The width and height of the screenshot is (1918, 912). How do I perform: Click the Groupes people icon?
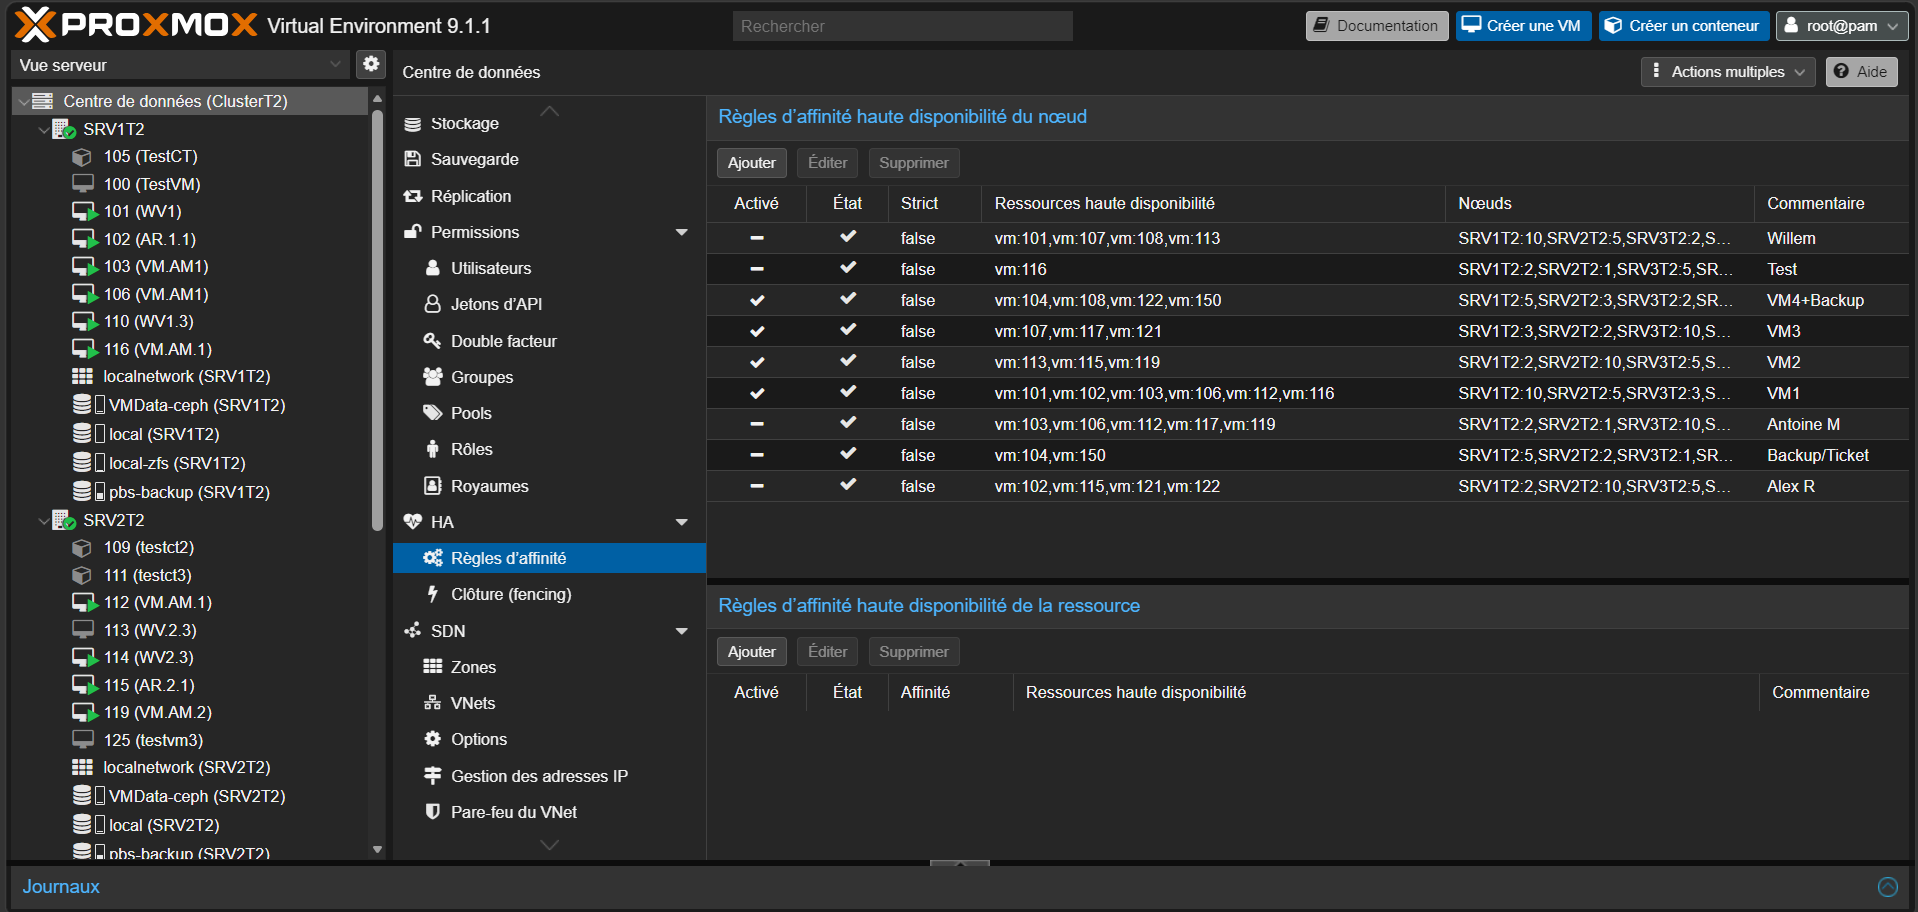point(432,377)
